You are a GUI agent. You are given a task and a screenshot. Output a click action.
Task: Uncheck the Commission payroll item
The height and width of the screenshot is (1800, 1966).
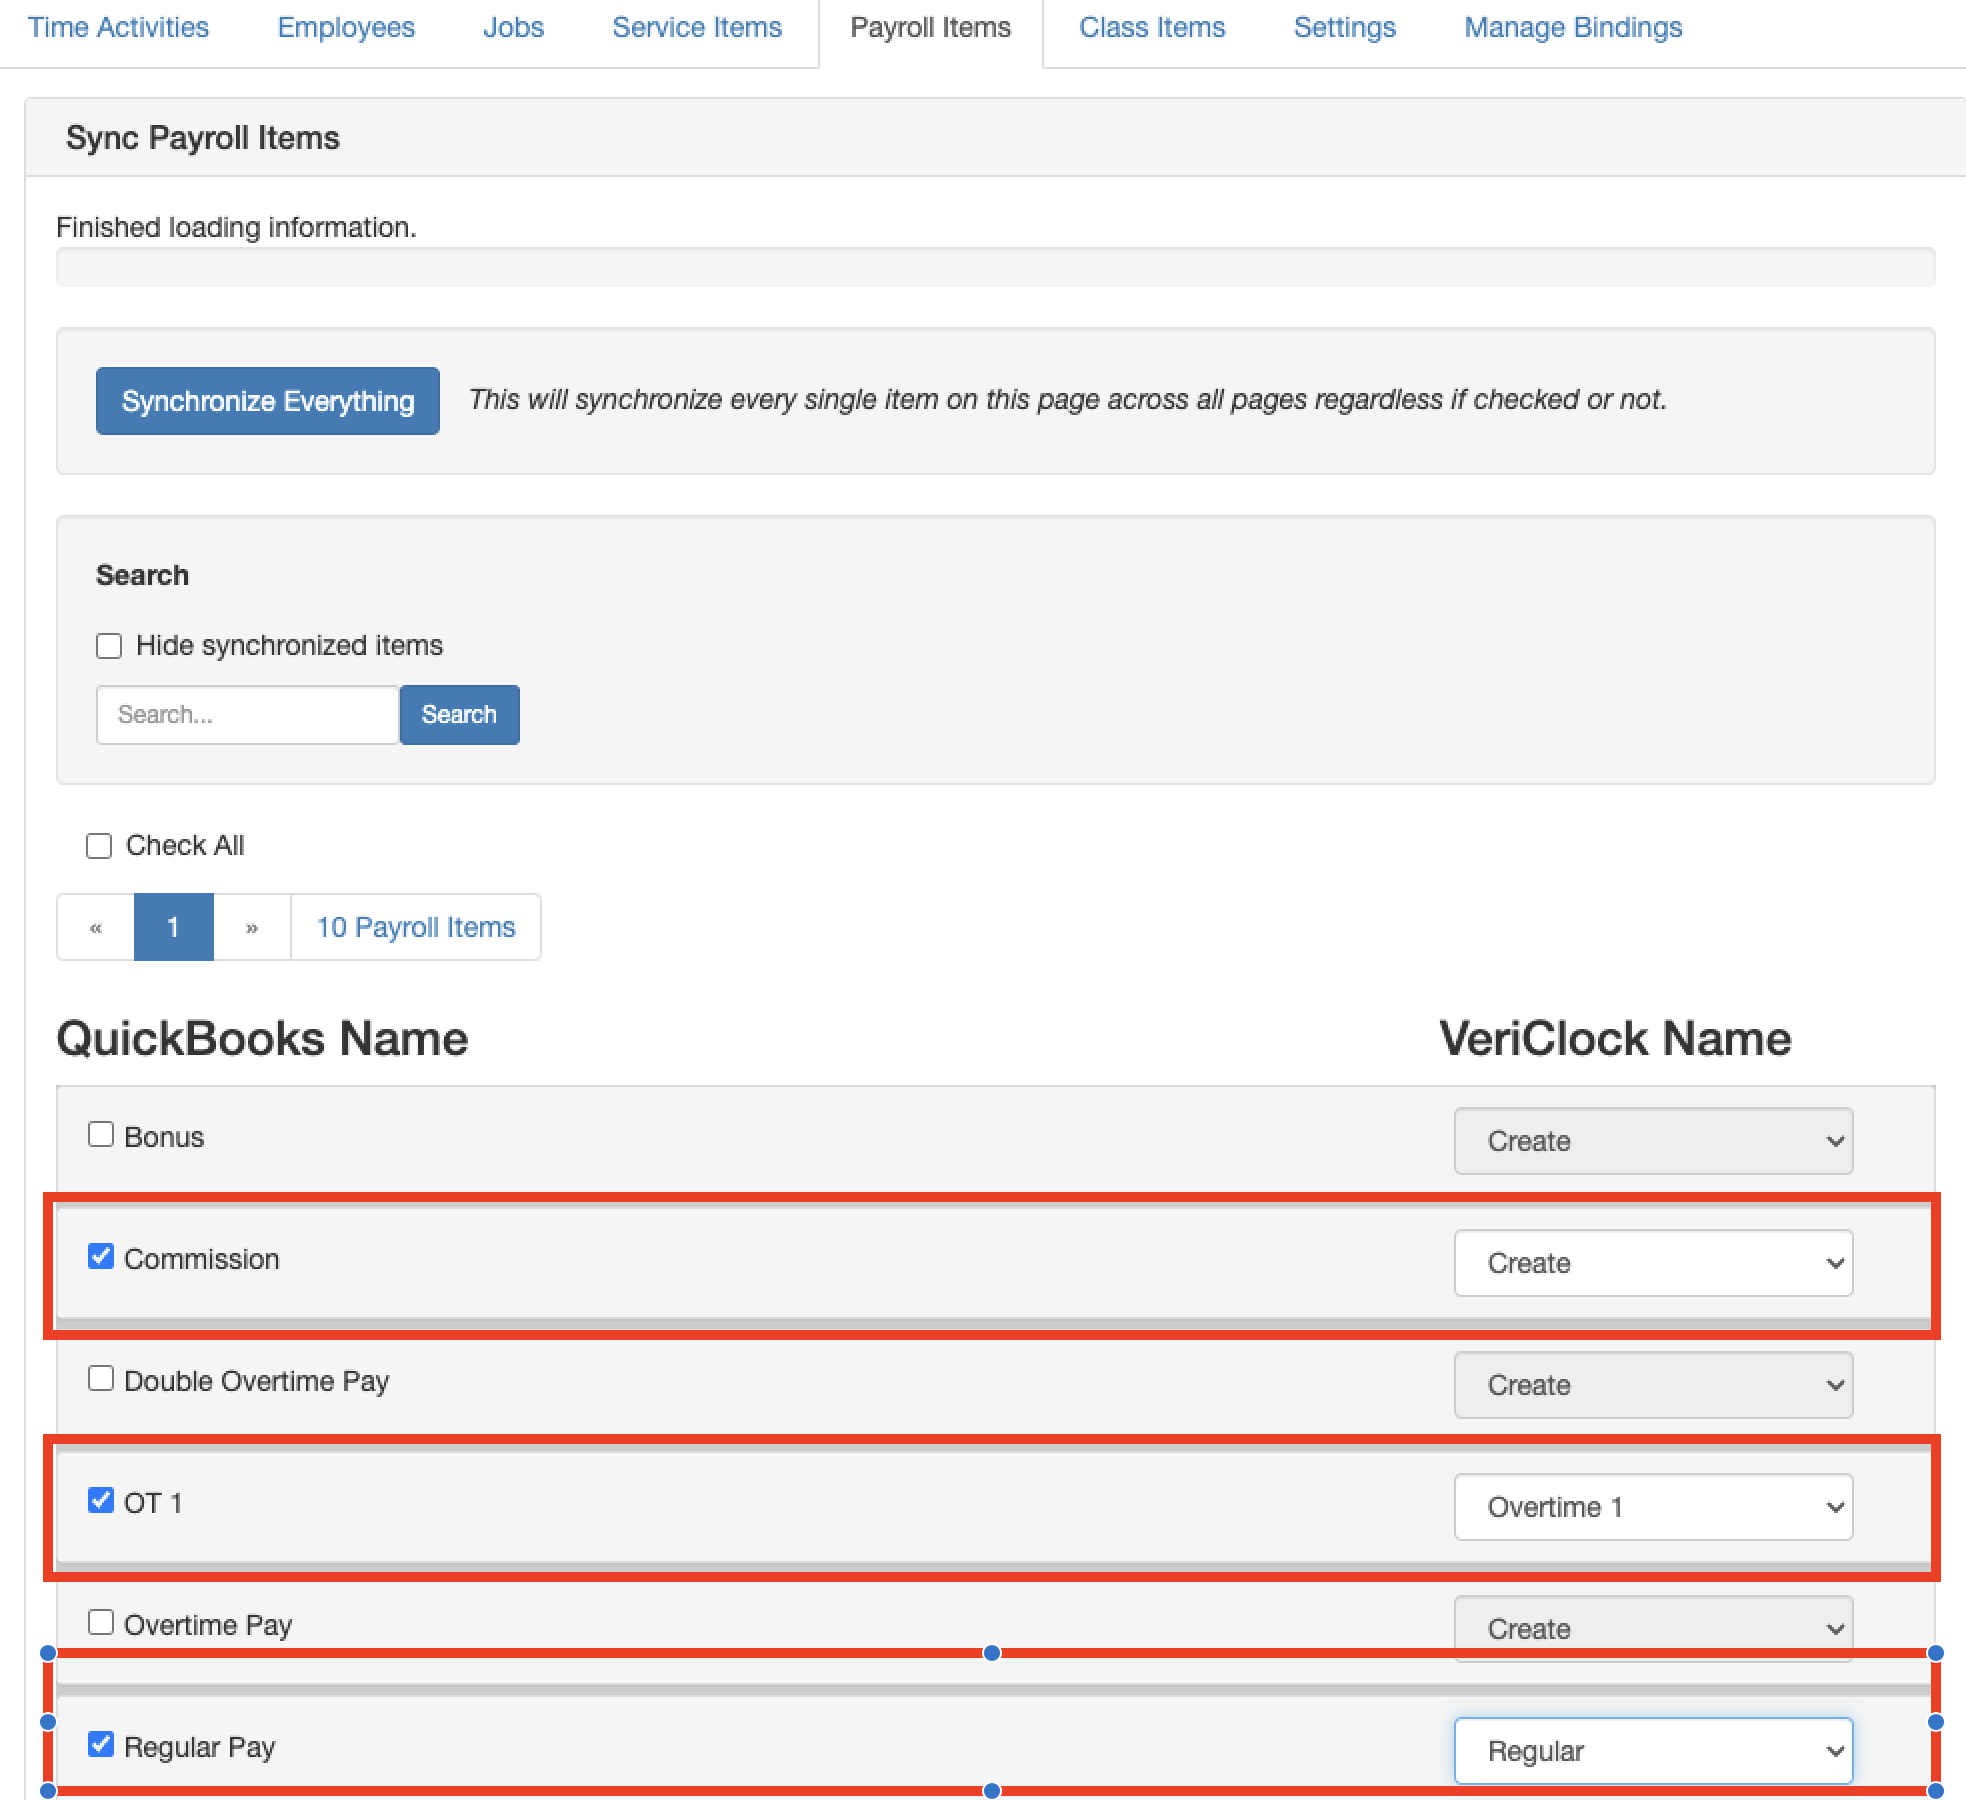tap(100, 1257)
